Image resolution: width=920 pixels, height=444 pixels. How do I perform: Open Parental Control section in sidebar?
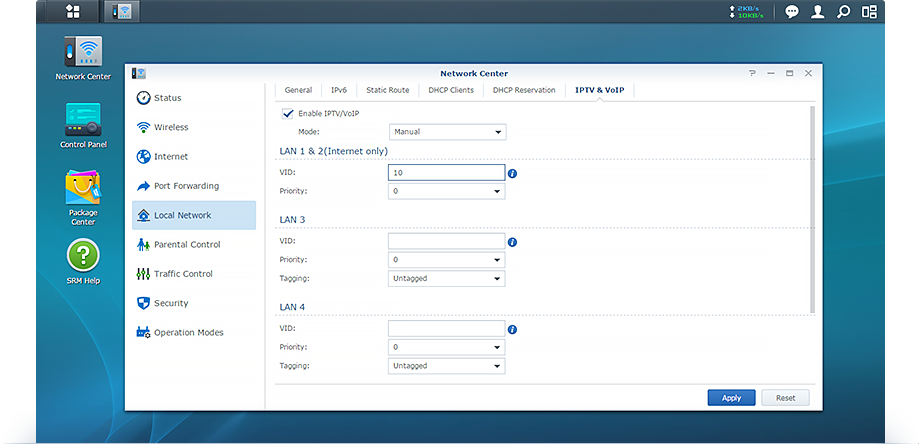187,244
